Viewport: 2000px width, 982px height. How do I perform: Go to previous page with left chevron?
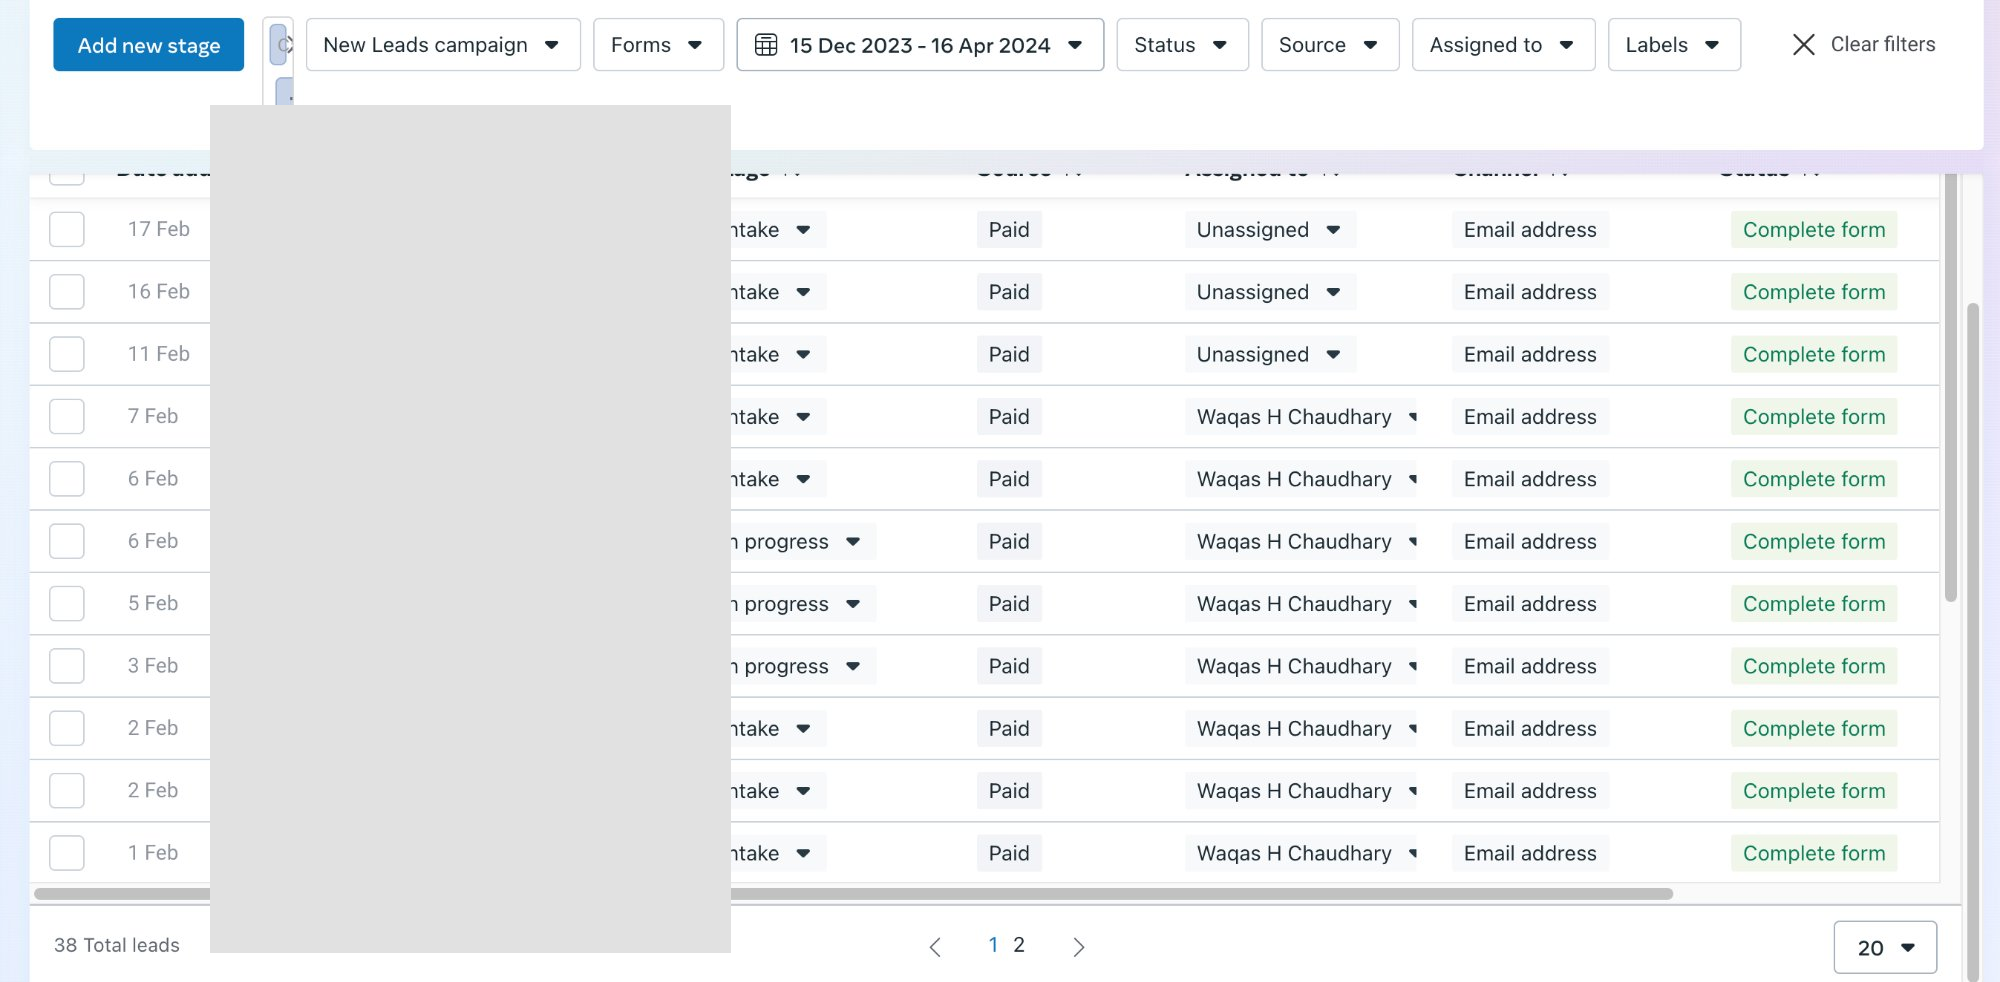936,946
